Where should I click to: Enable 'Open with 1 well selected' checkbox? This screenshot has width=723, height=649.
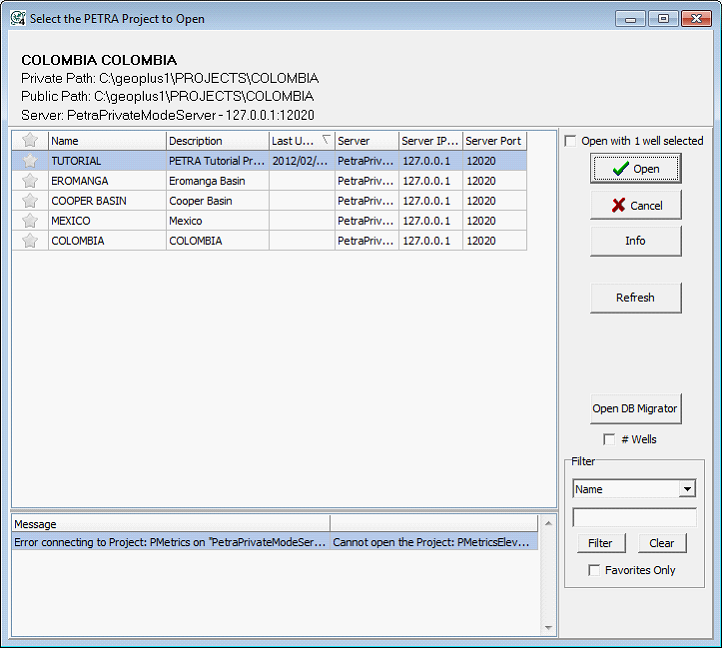(570, 141)
